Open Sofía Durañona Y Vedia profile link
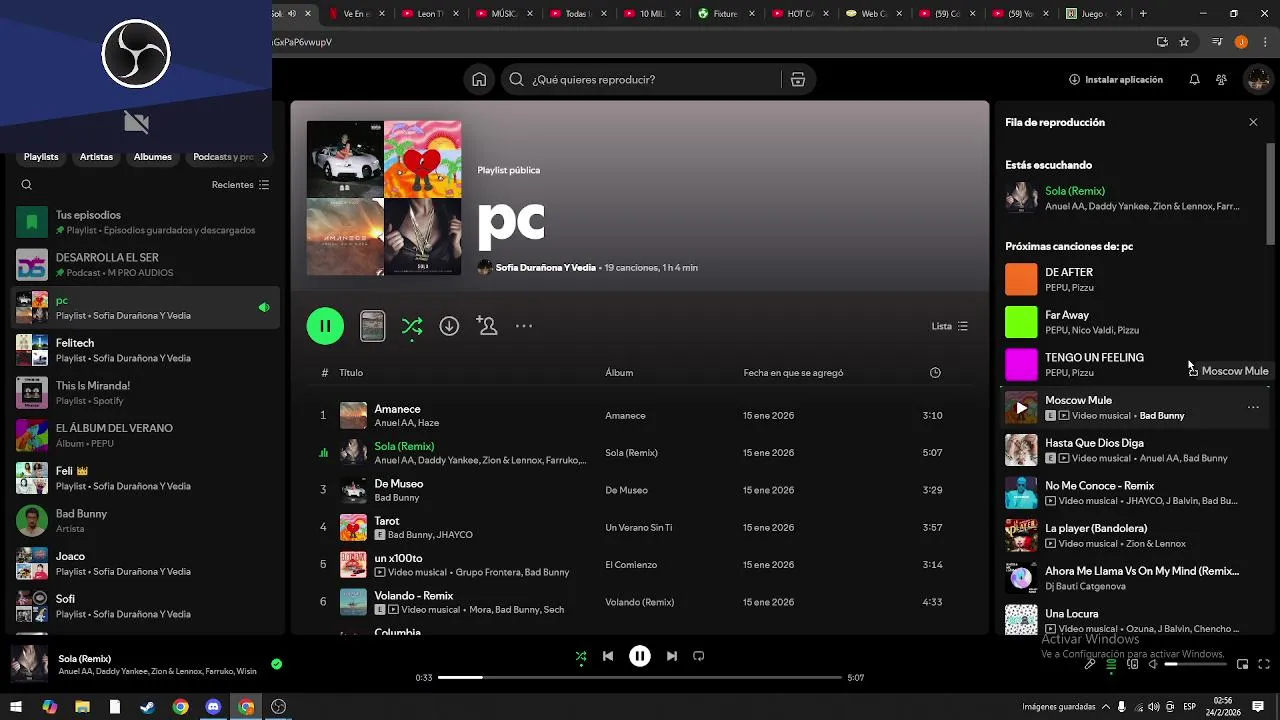The height and width of the screenshot is (720, 1280). click(545, 268)
